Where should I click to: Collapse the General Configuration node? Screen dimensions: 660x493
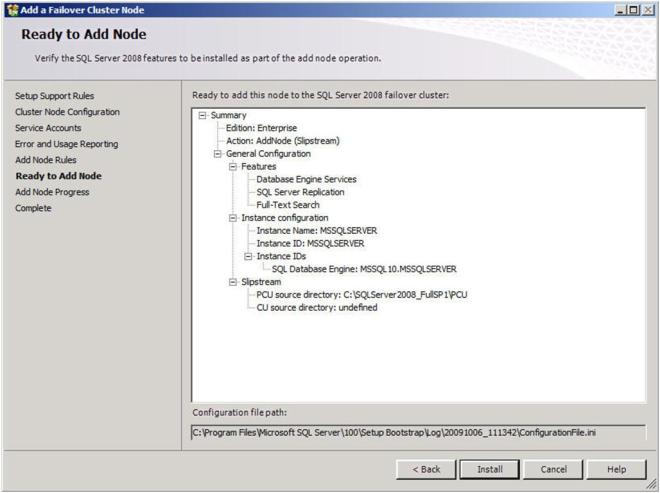[x=219, y=154]
